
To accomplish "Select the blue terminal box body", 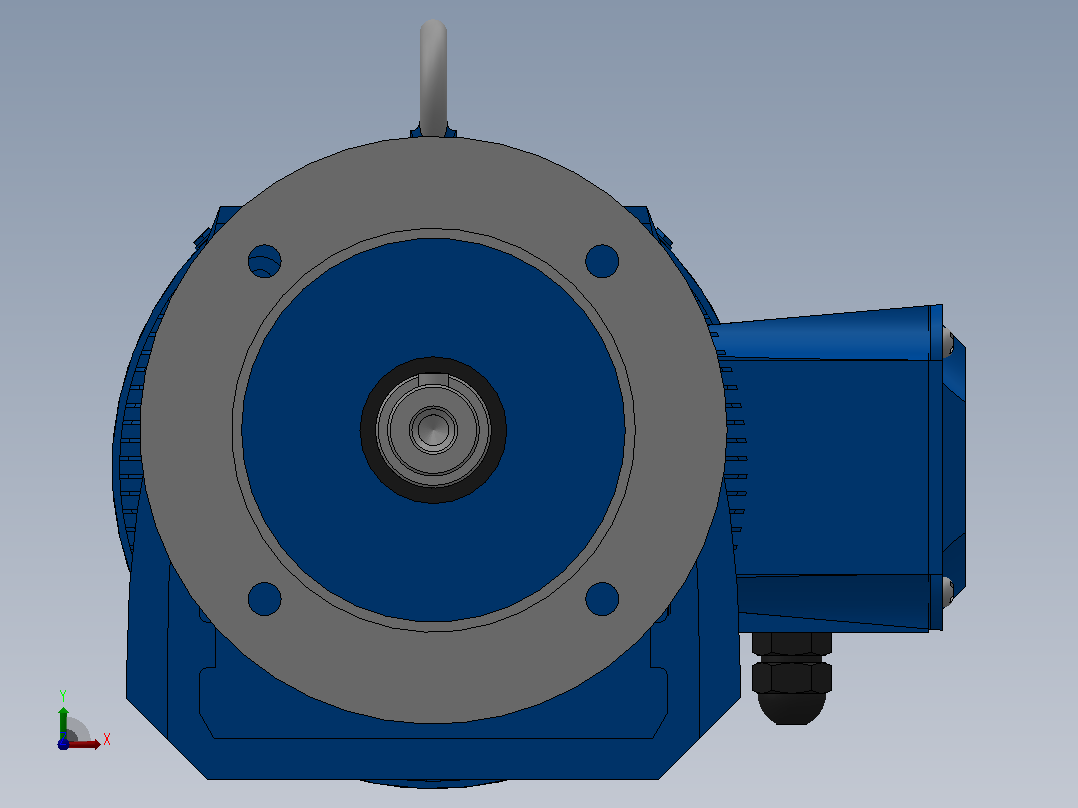I will click(832, 466).
